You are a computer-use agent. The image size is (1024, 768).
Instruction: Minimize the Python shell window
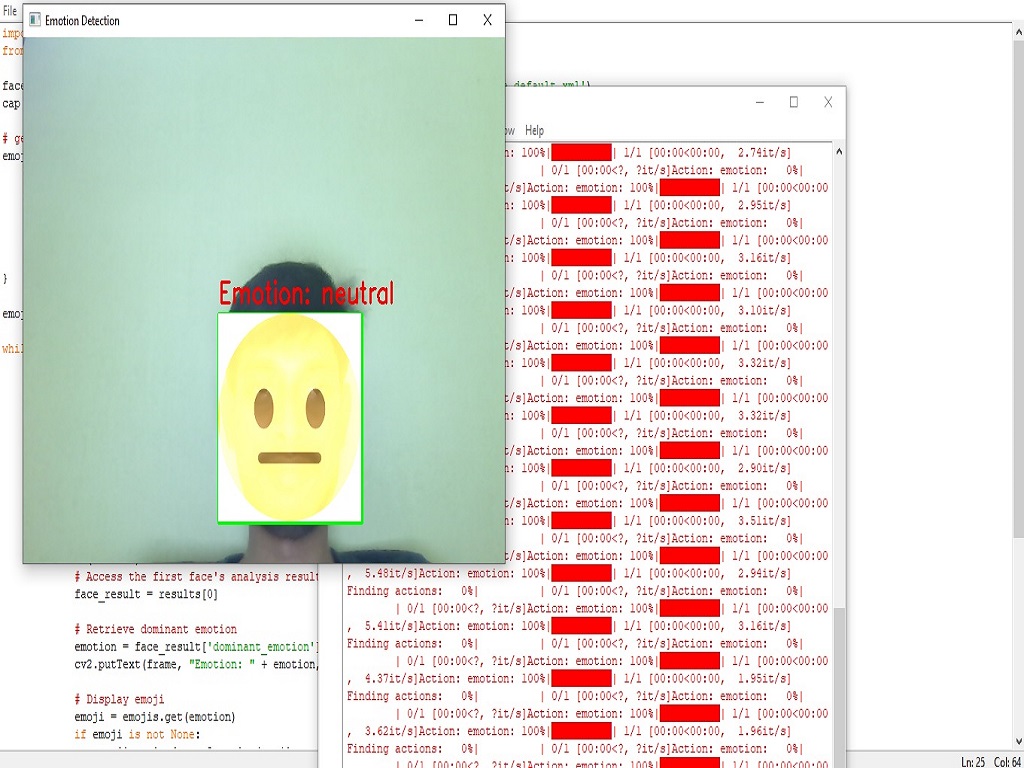click(x=760, y=103)
